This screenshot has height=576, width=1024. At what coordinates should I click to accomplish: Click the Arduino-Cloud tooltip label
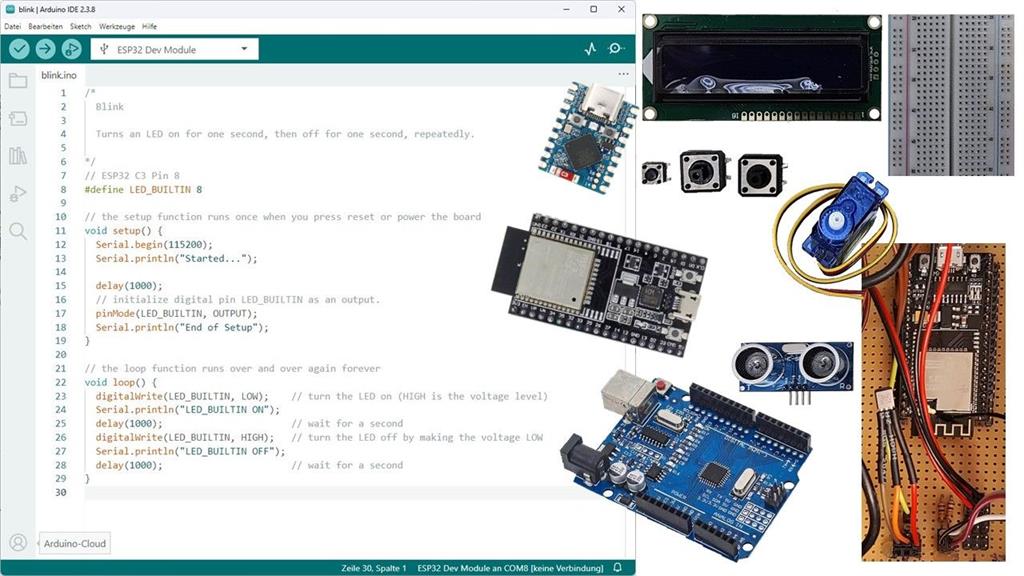click(x=74, y=543)
